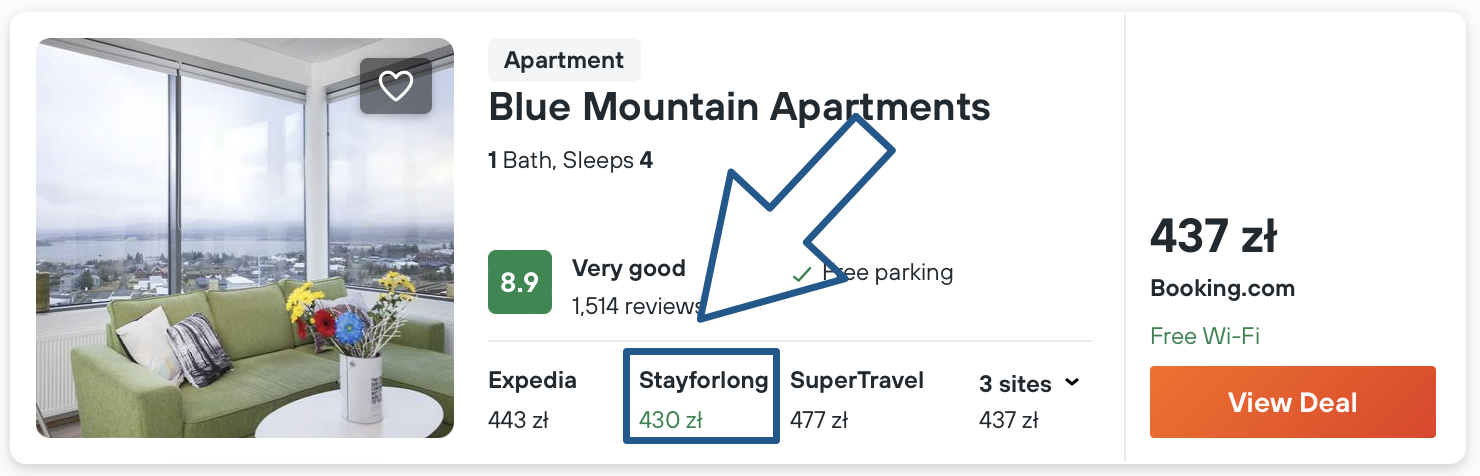
Task: Click the green 430 zł Stayforlong price
Action: (x=670, y=420)
